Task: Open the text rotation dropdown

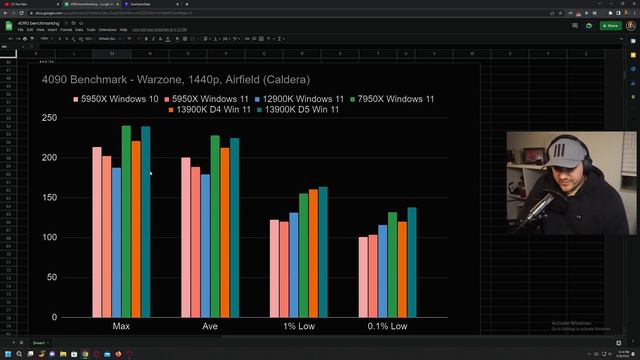Action: pyautogui.click(x=236, y=39)
